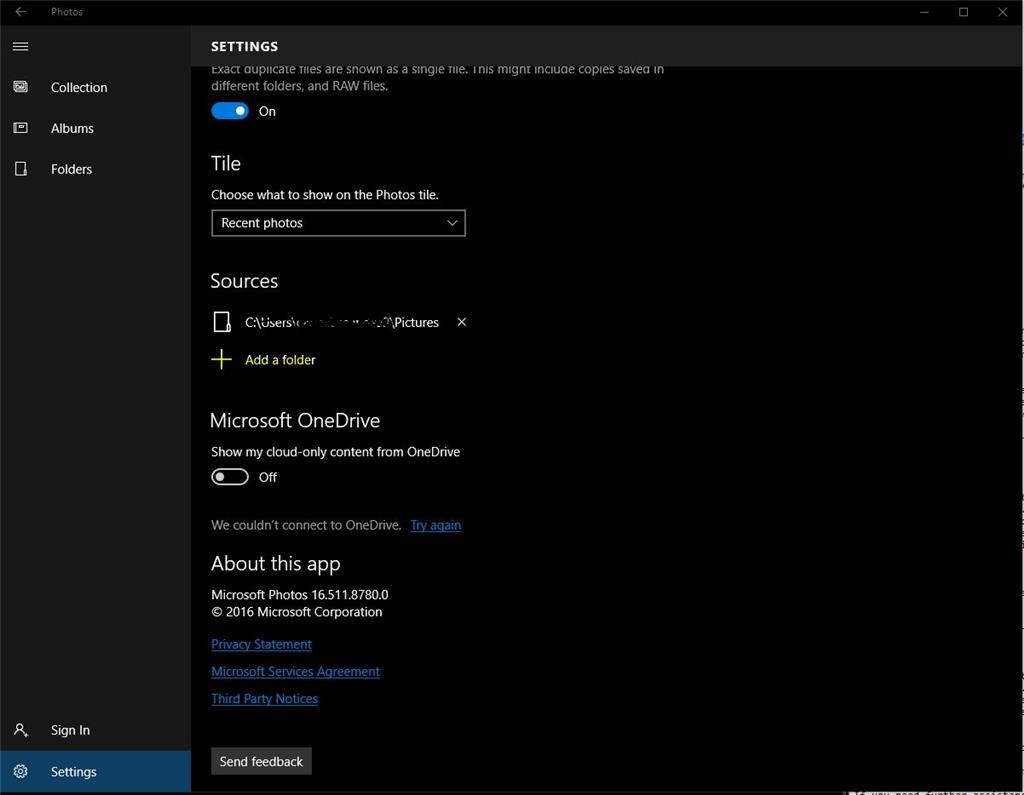1024x795 pixels.
Task: Click the Albums icon in sidebar
Action: pos(20,128)
